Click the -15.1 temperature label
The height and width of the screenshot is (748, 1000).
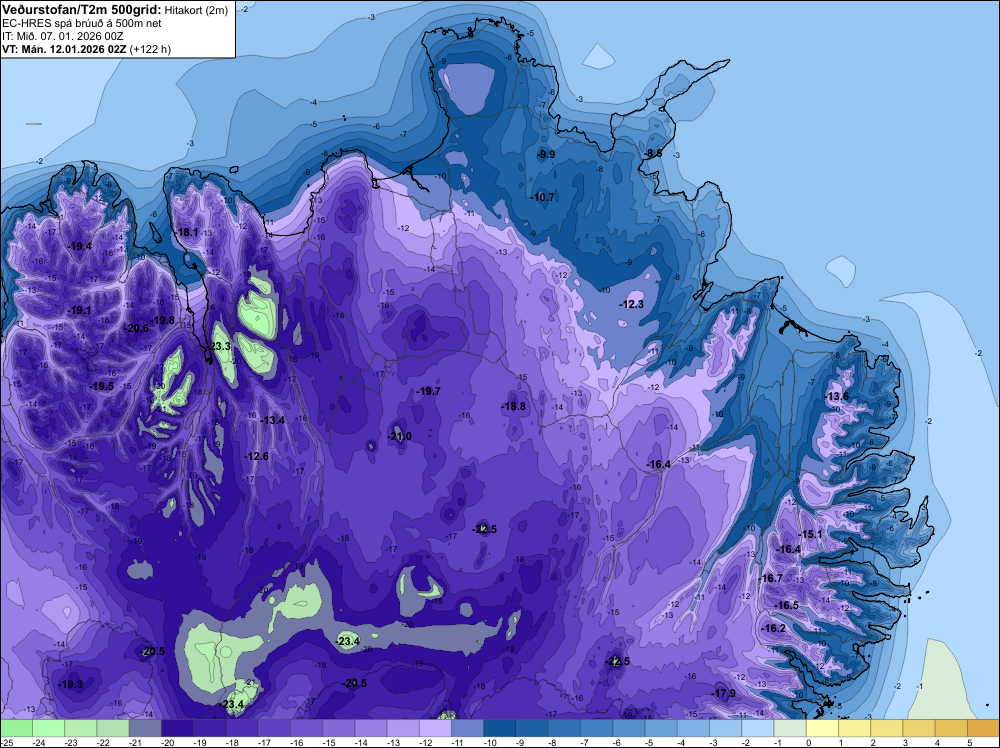[x=810, y=534]
